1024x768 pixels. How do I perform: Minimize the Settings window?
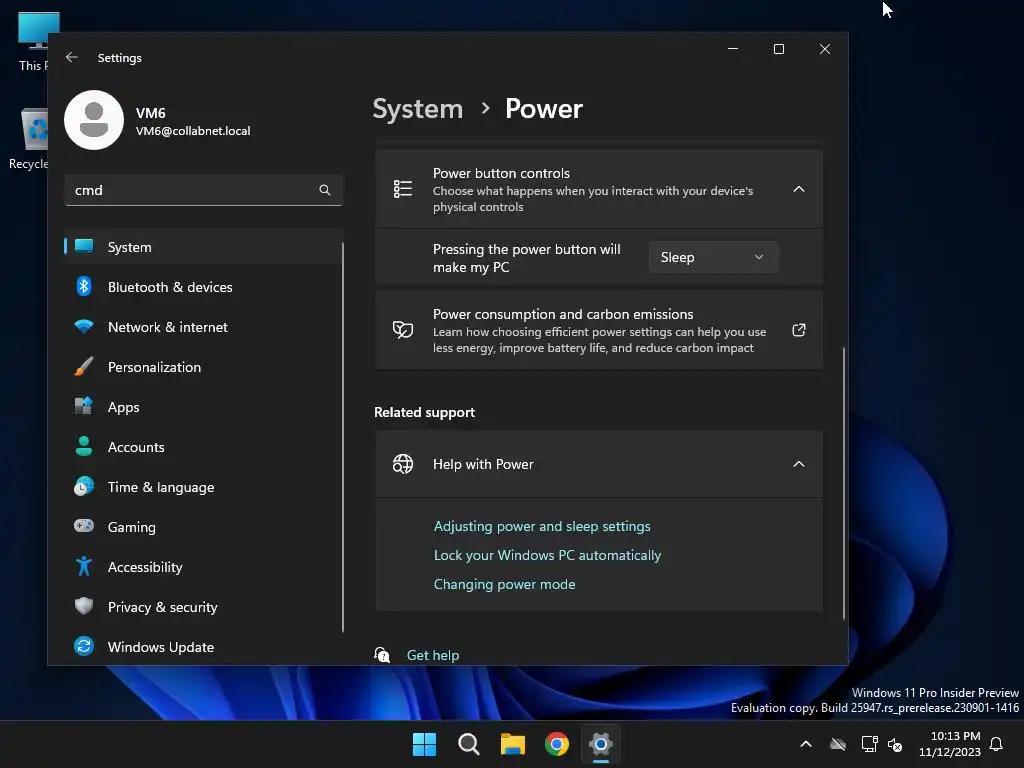(x=733, y=49)
